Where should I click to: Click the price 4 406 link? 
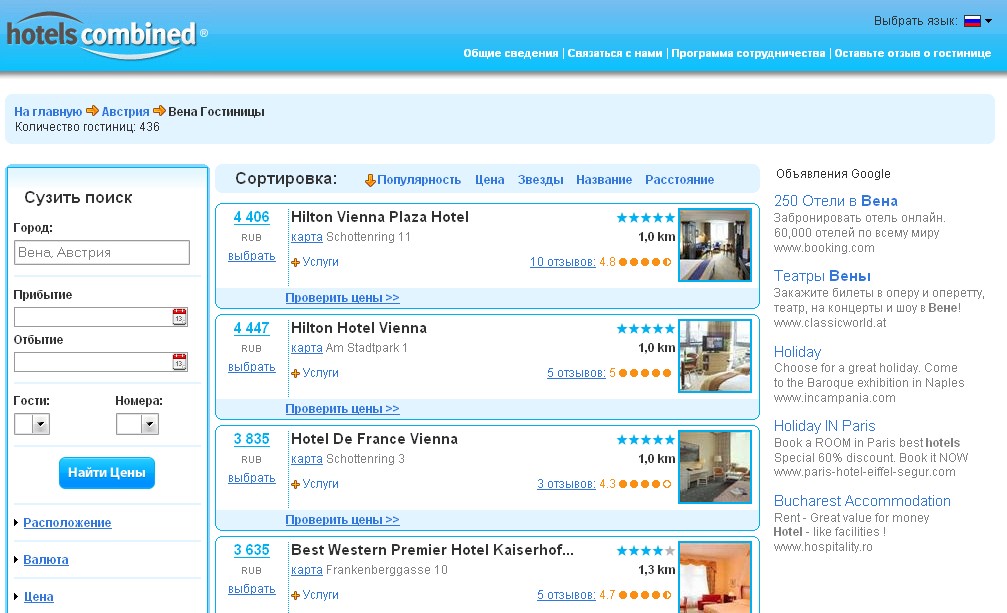tap(251, 217)
